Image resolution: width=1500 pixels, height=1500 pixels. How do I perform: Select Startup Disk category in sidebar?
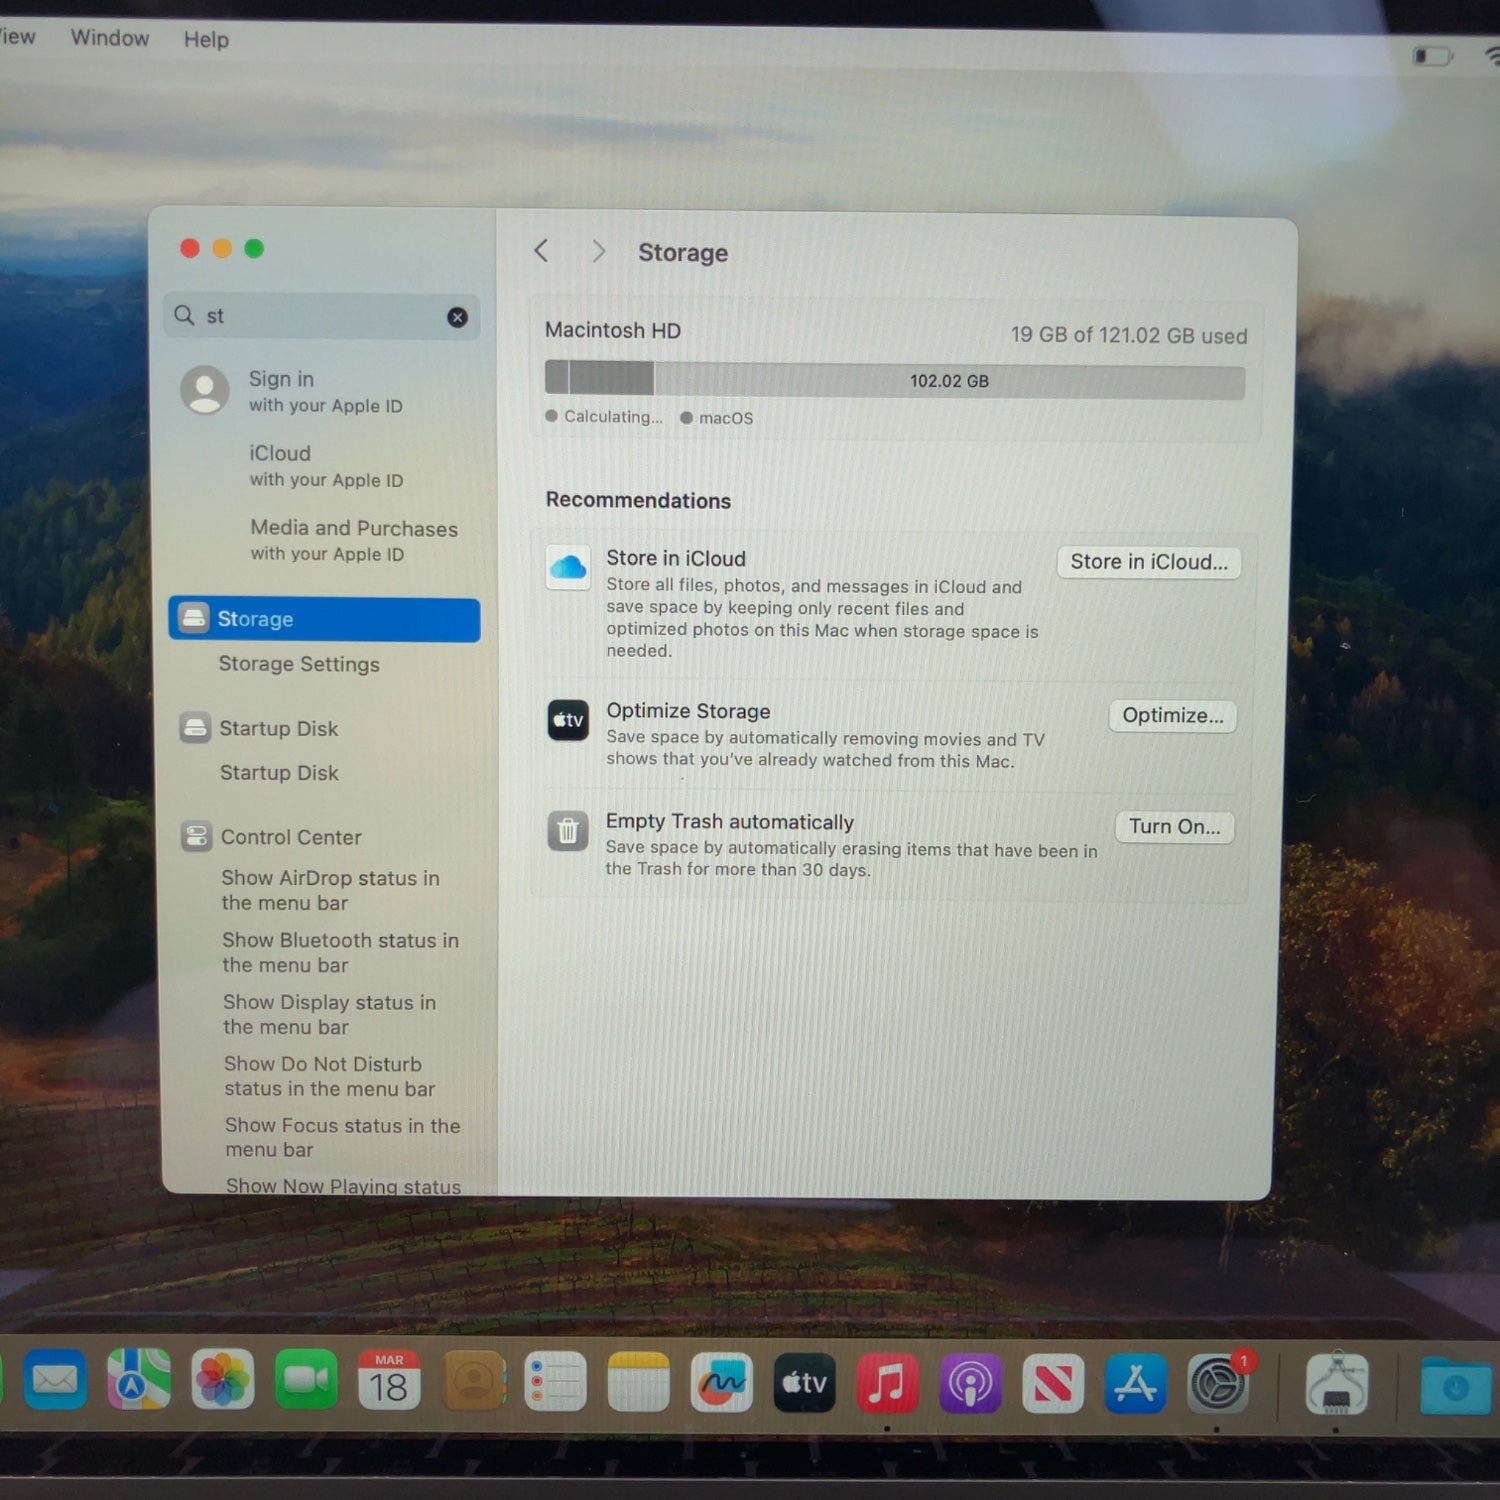tap(278, 728)
